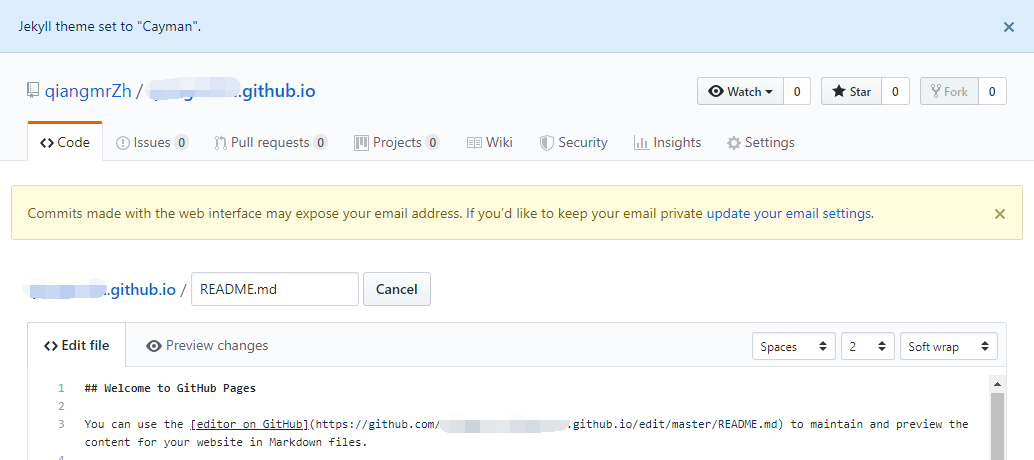The height and width of the screenshot is (460, 1034).
Task: Close the yellow email privacy warning
Action: pyautogui.click(x=1000, y=214)
